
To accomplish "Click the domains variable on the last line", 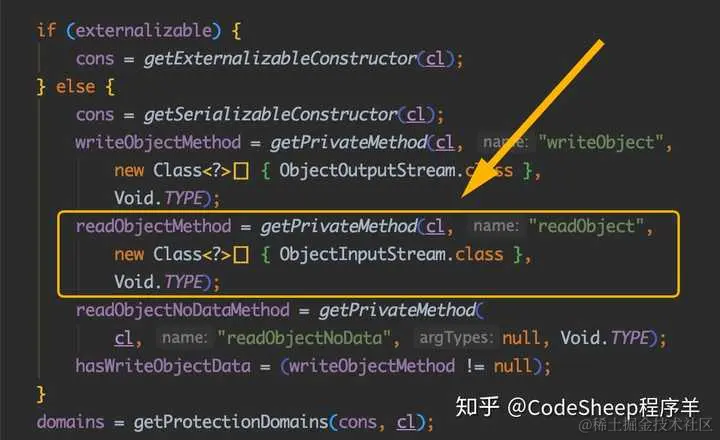I will tap(70, 422).
